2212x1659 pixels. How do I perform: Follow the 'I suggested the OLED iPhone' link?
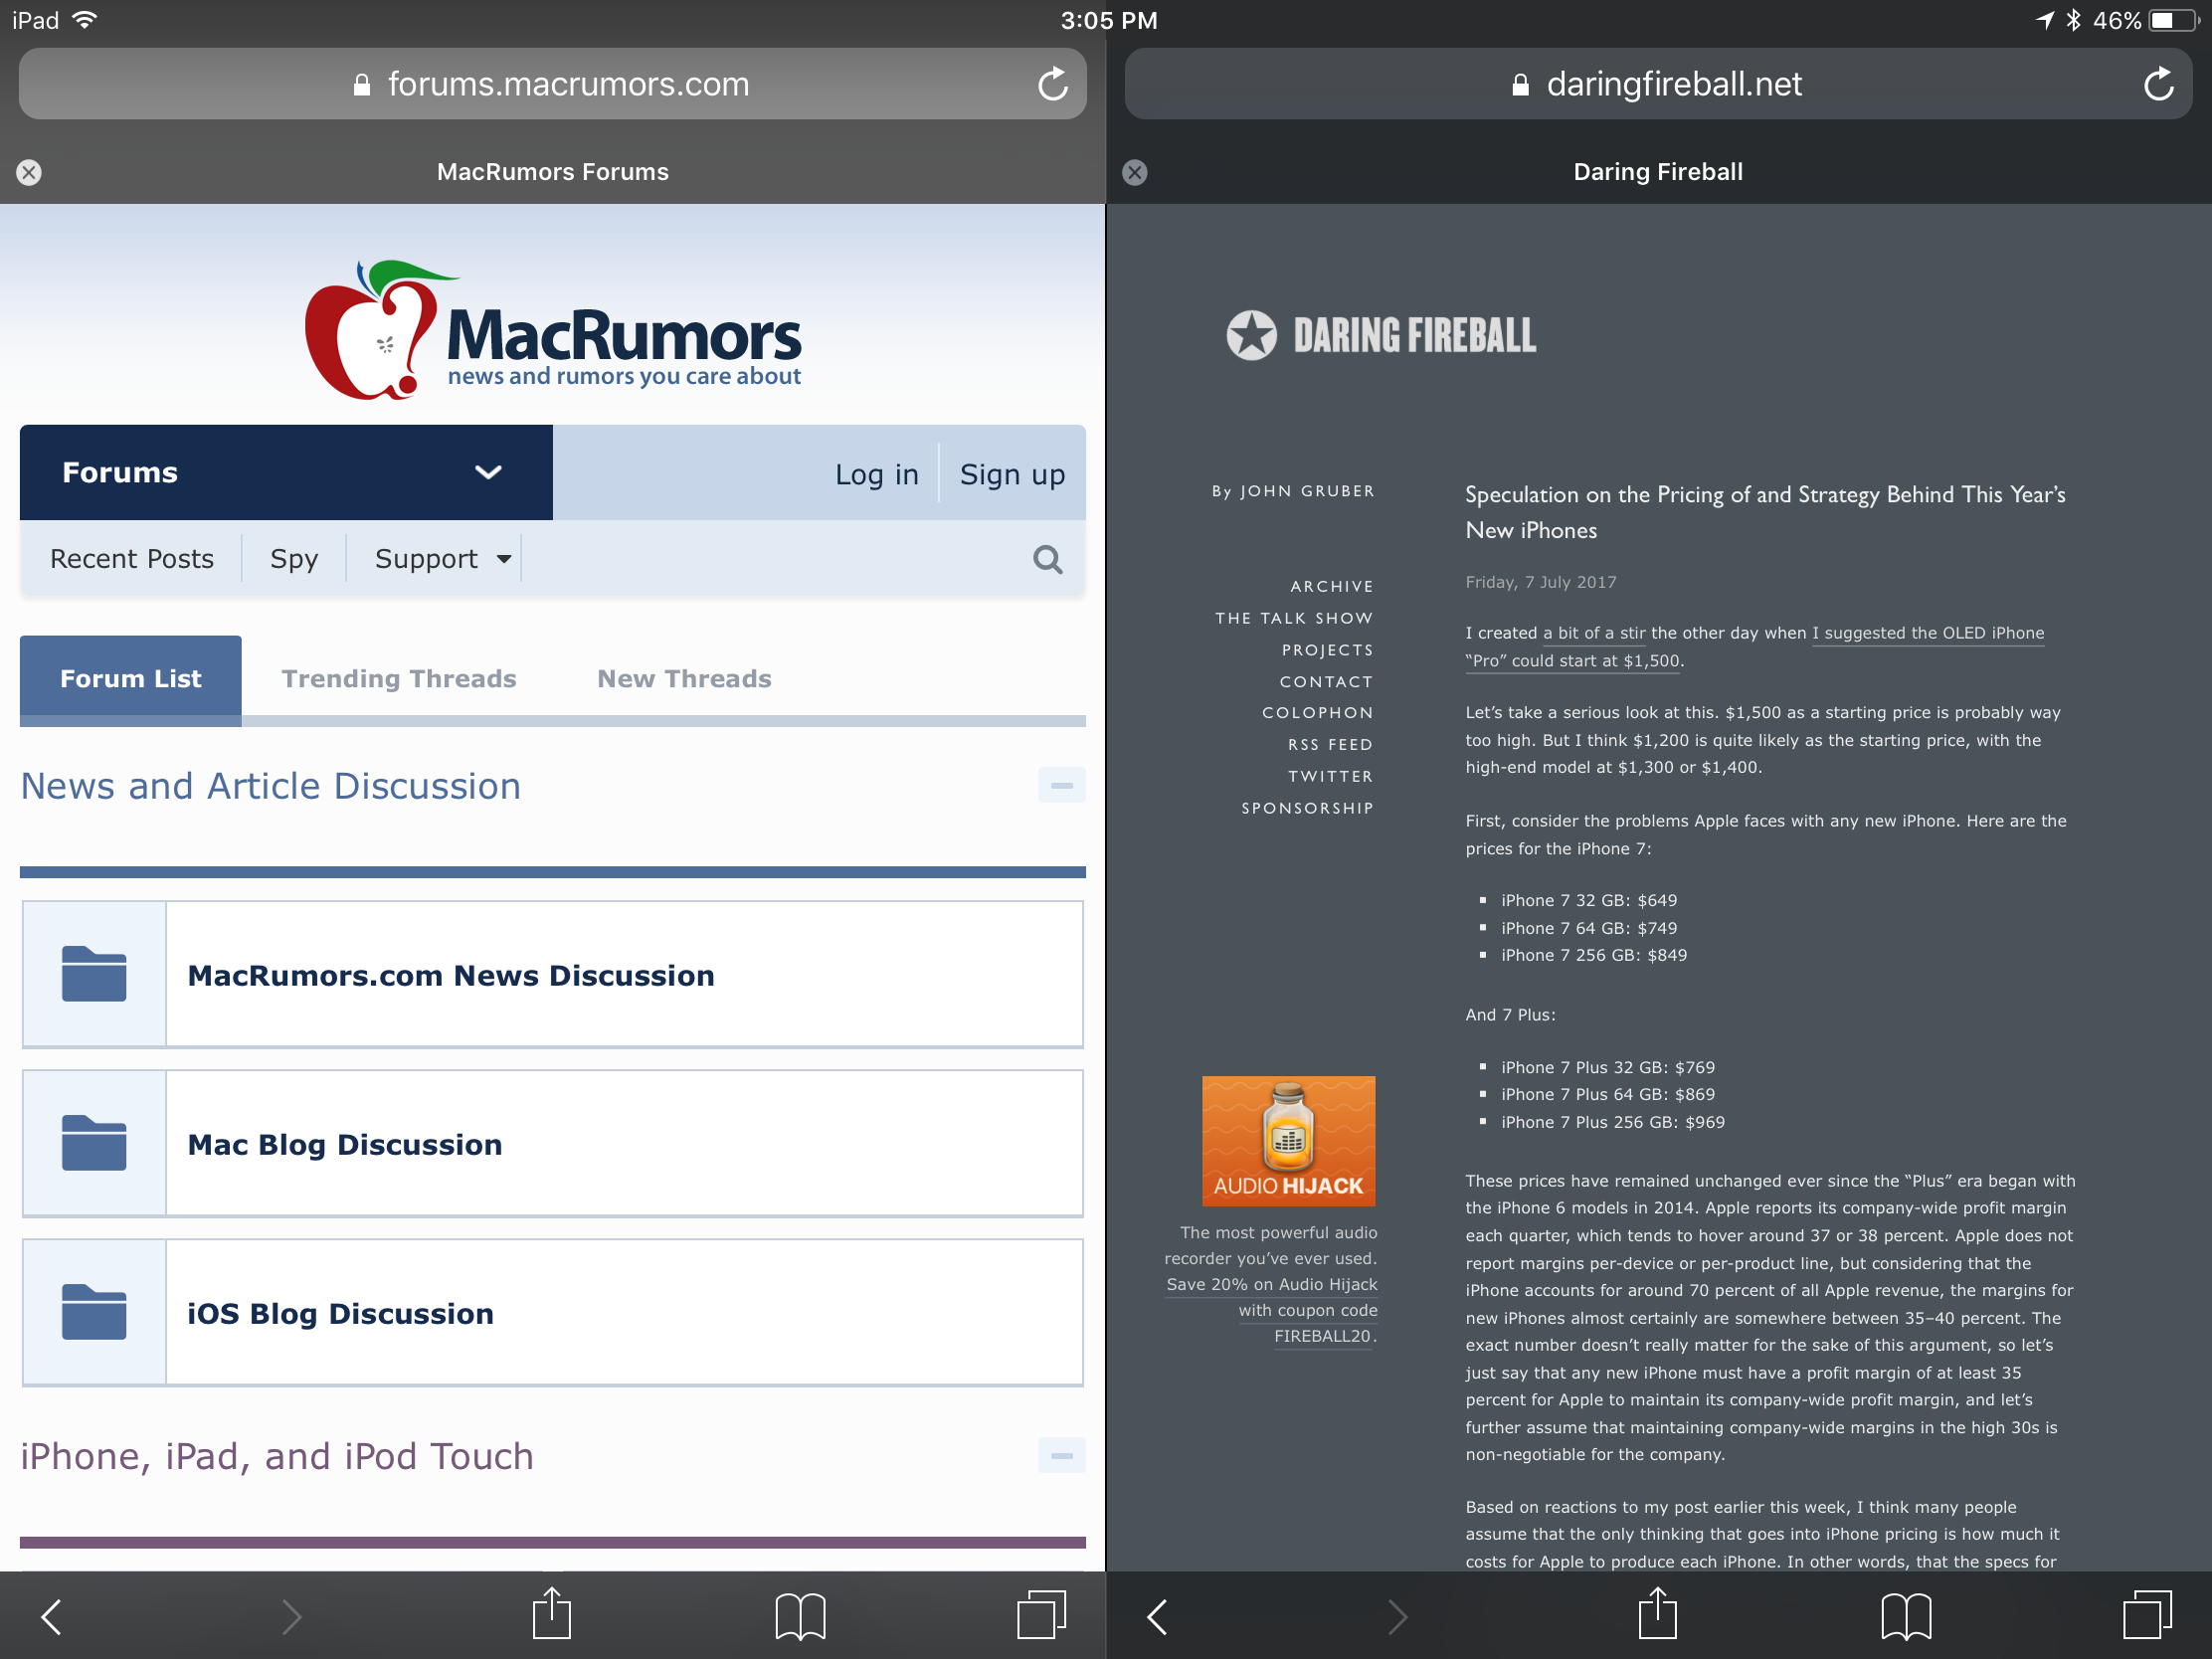click(x=1927, y=633)
